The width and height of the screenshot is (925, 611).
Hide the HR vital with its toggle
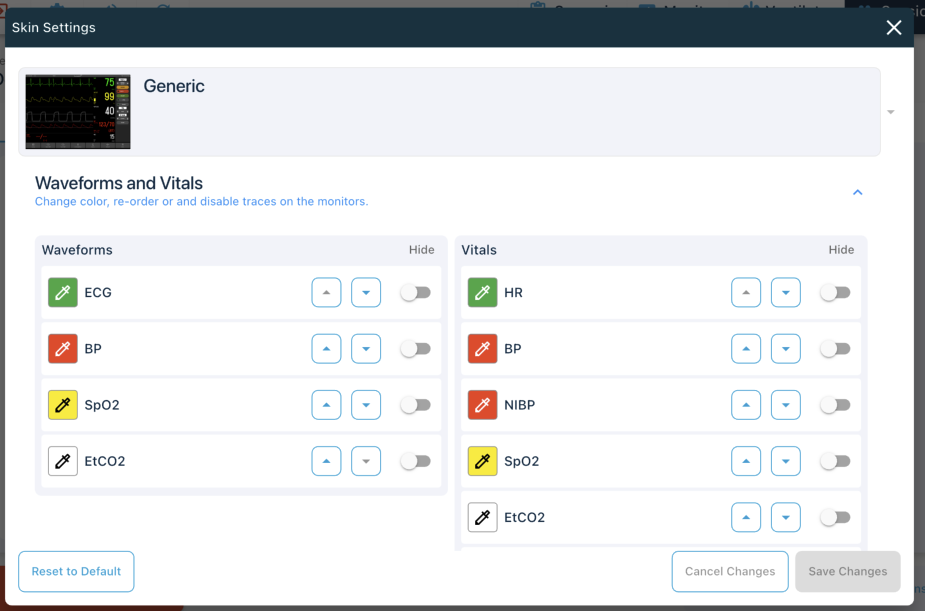pyautogui.click(x=835, y=293)
